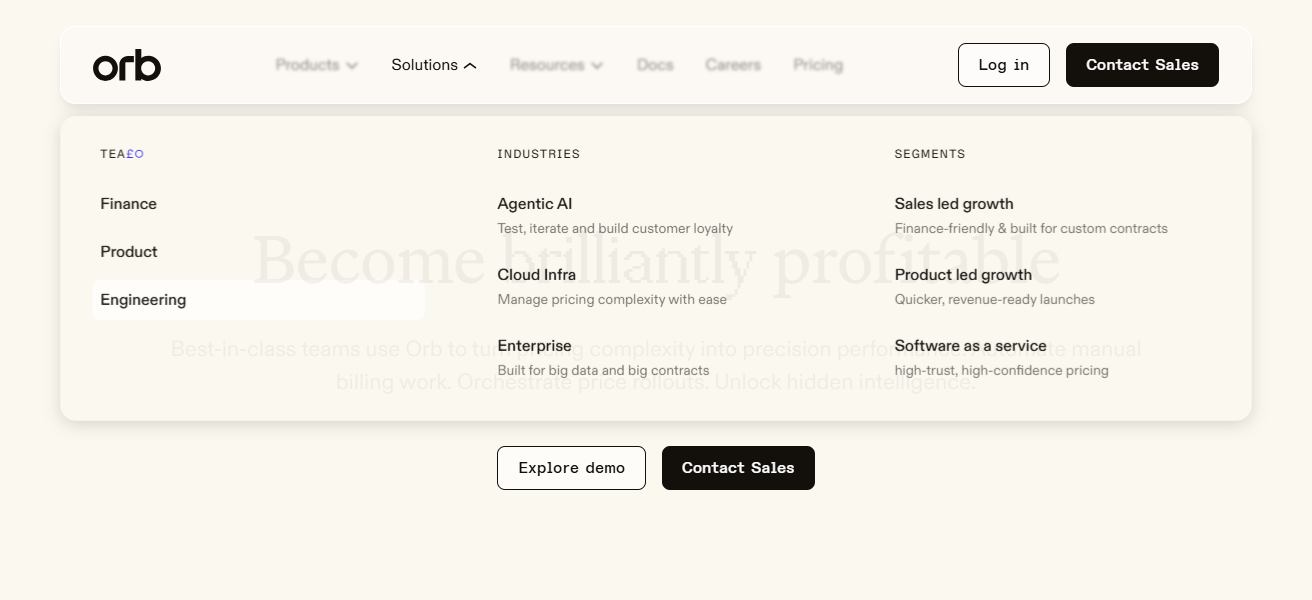Open Sales led growth segment
The height and width of the screenshot is (600, 1312).
(x=954, y=204)
